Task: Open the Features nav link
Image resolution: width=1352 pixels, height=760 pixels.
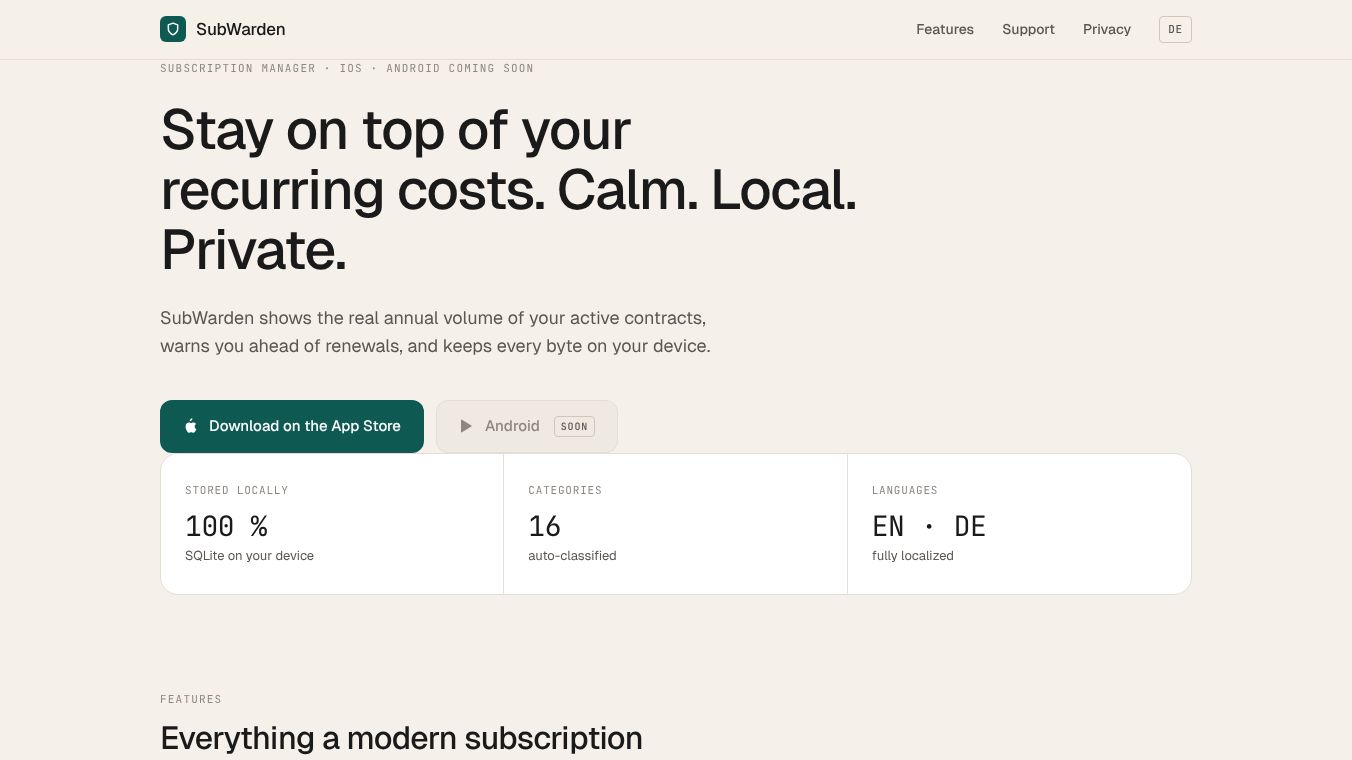Action: [945, 29]
